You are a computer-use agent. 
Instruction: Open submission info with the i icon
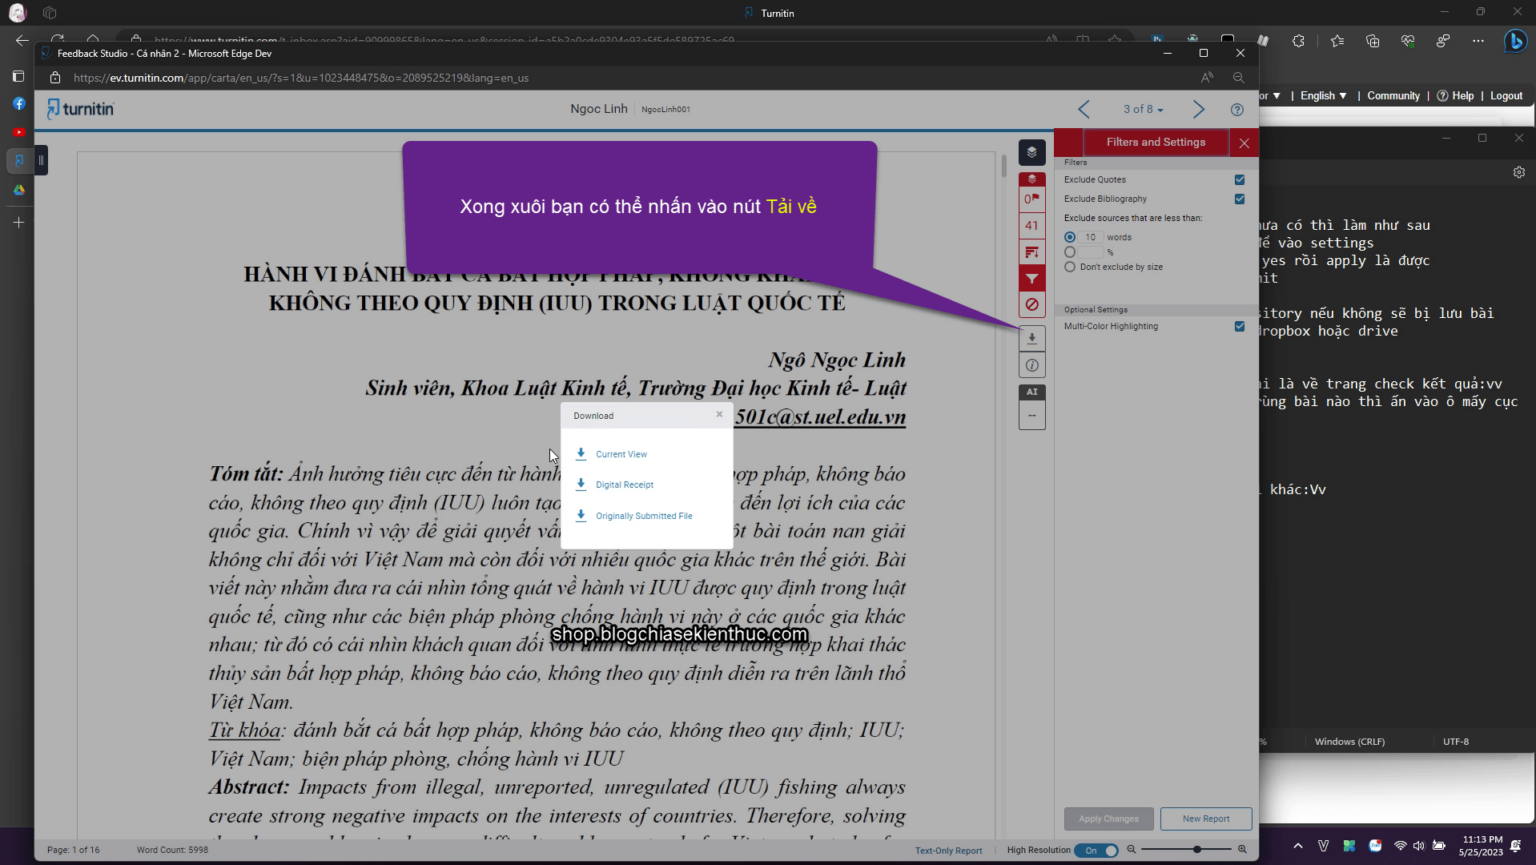[1031, 364]
